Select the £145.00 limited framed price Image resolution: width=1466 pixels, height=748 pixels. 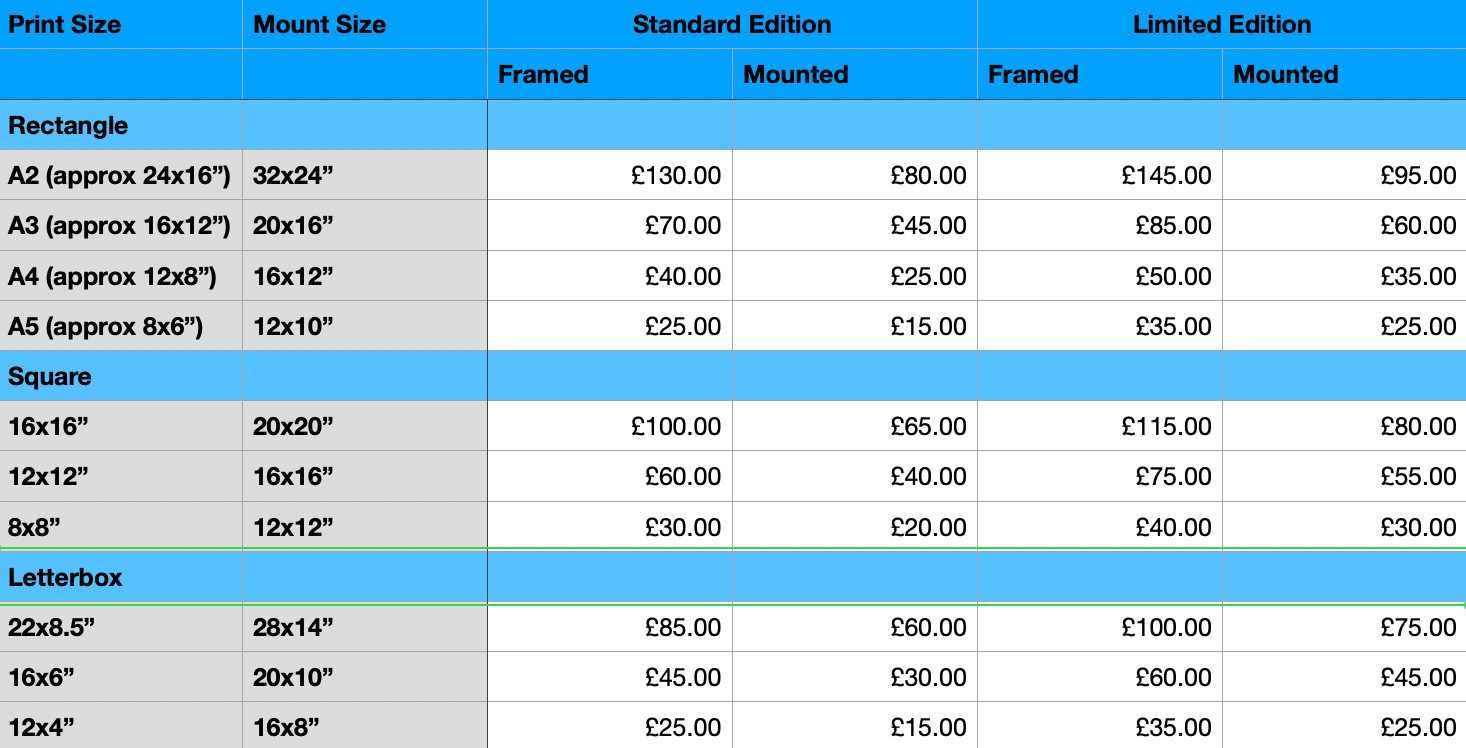click(x=1100, y=176)
